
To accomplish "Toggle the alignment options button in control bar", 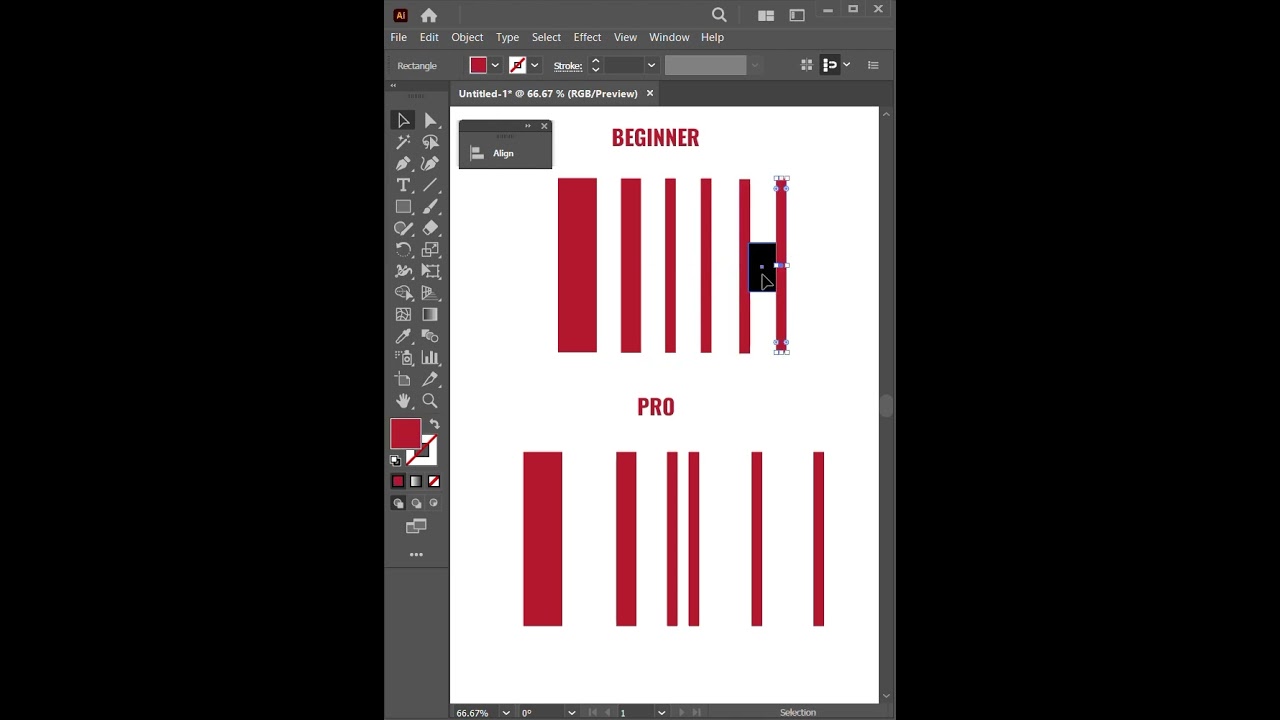I will [830, 65].
